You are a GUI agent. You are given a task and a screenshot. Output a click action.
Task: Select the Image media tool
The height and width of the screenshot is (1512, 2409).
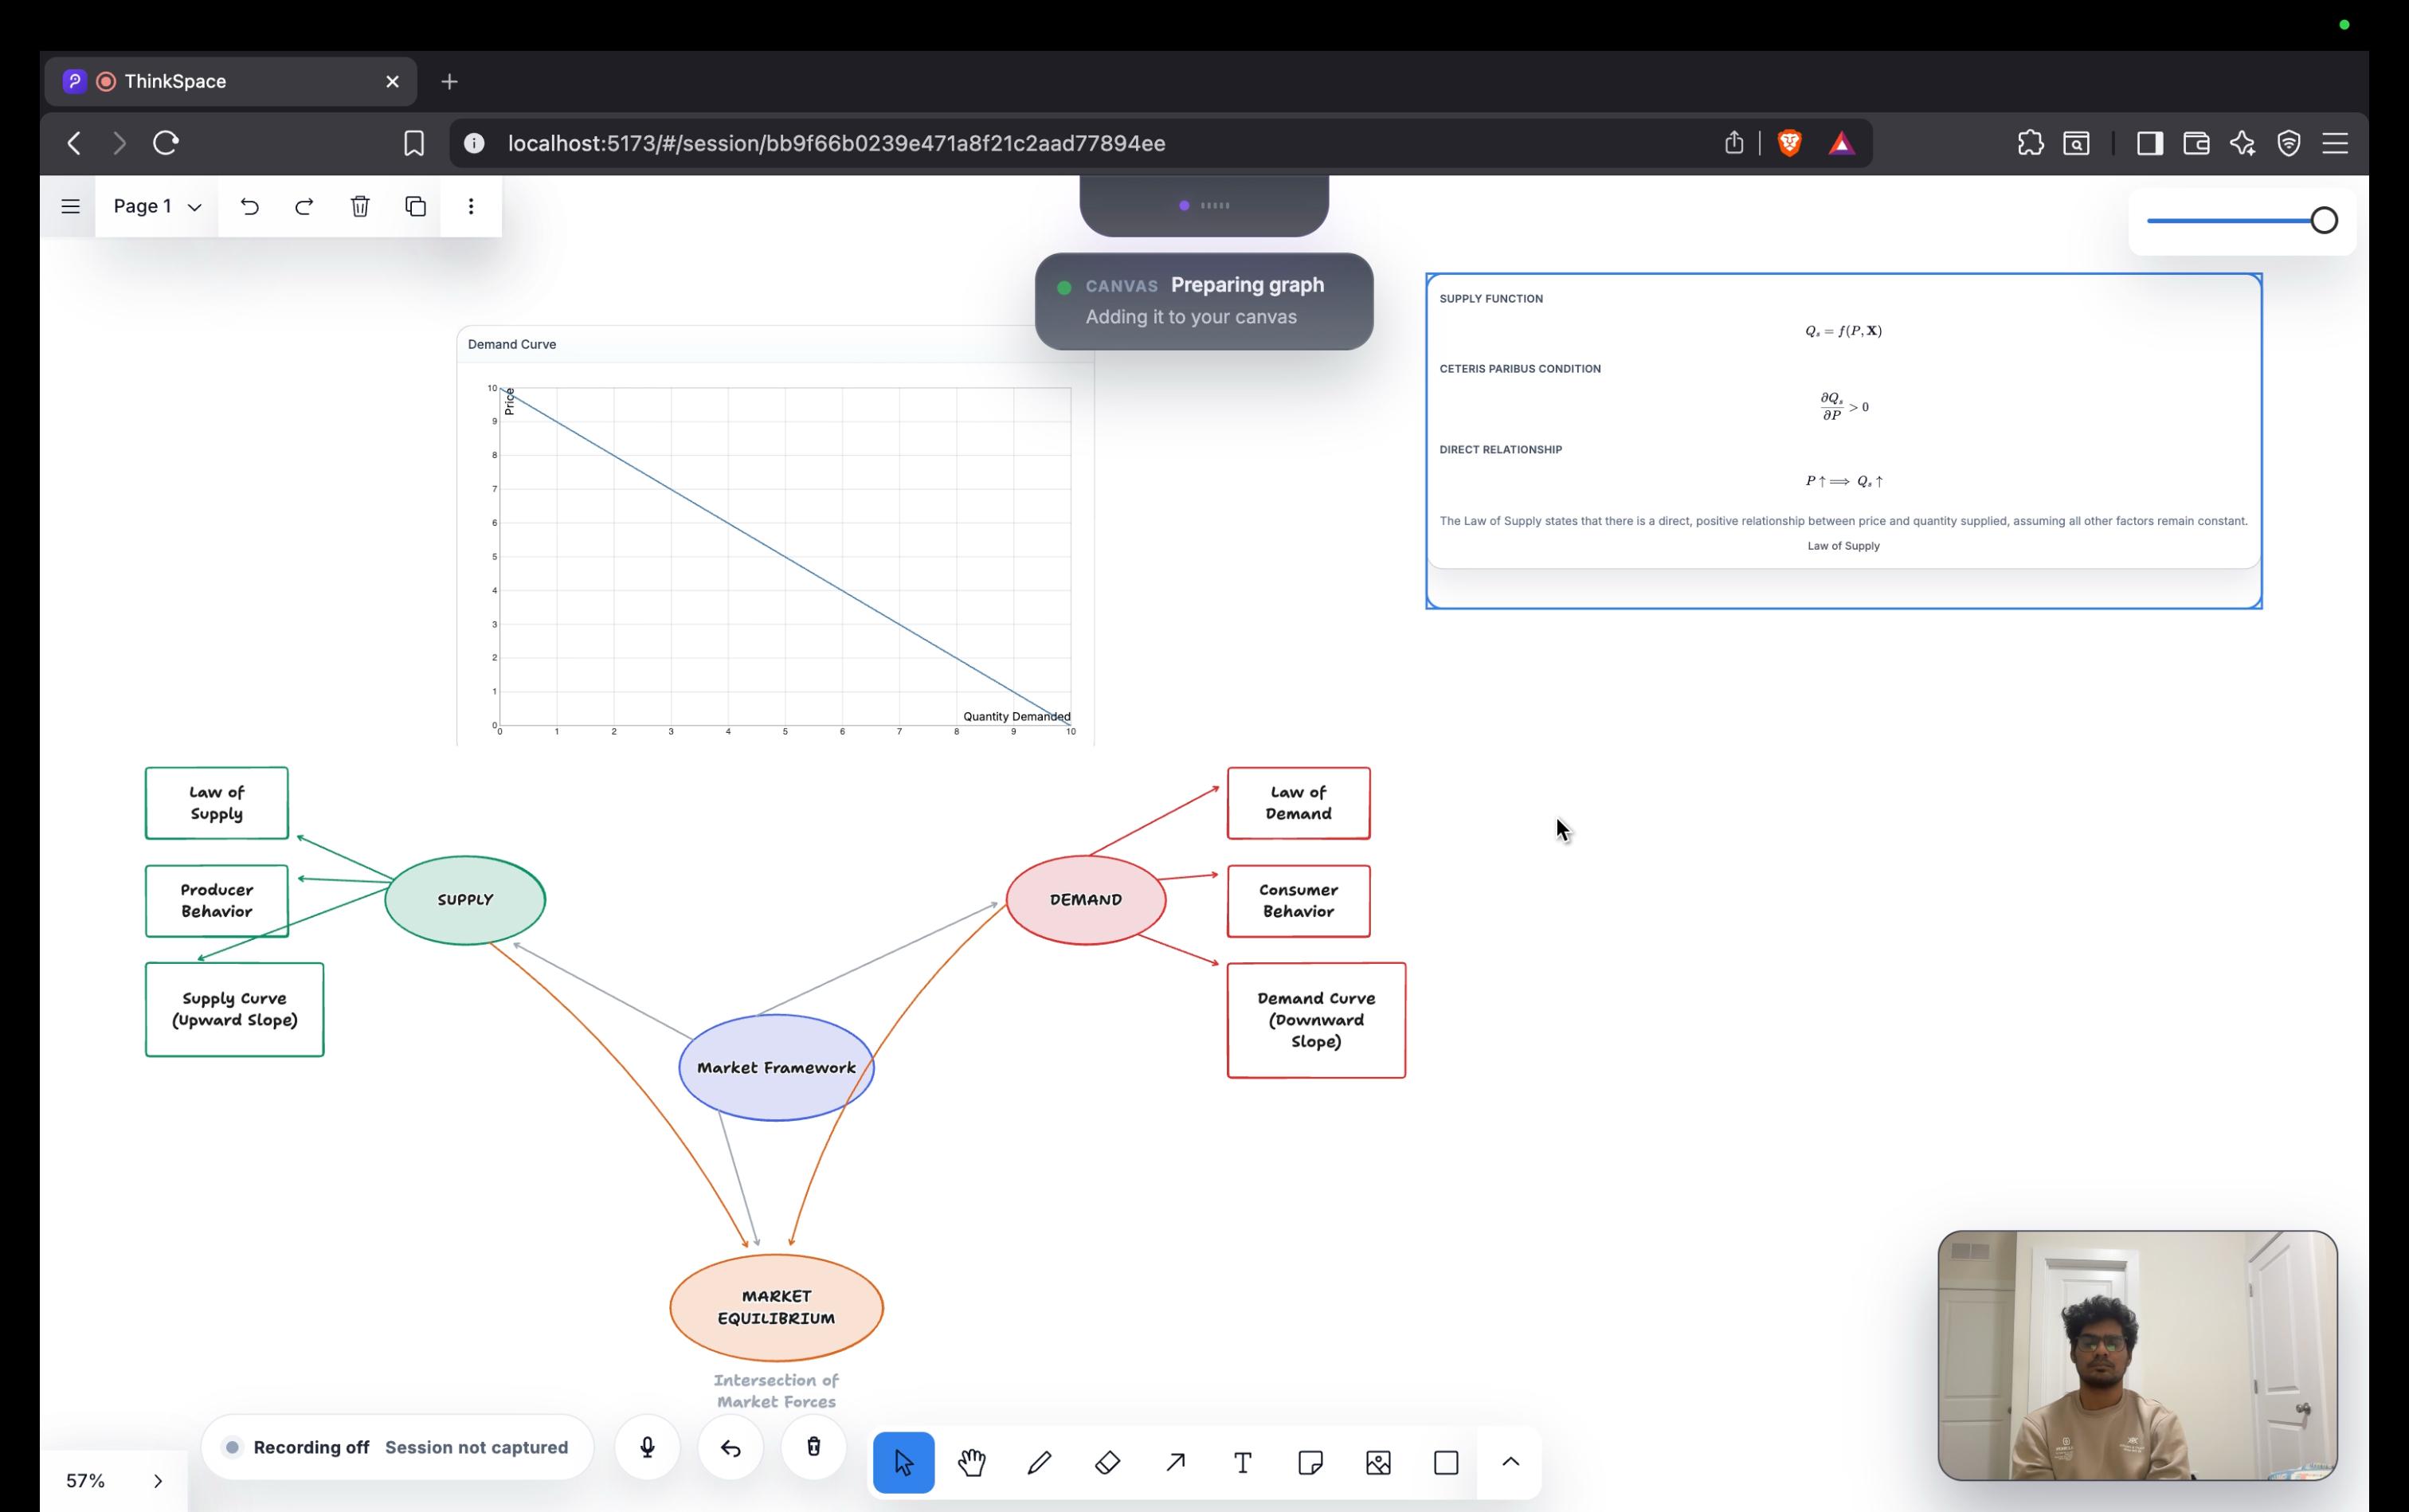pos(1378,1463)
